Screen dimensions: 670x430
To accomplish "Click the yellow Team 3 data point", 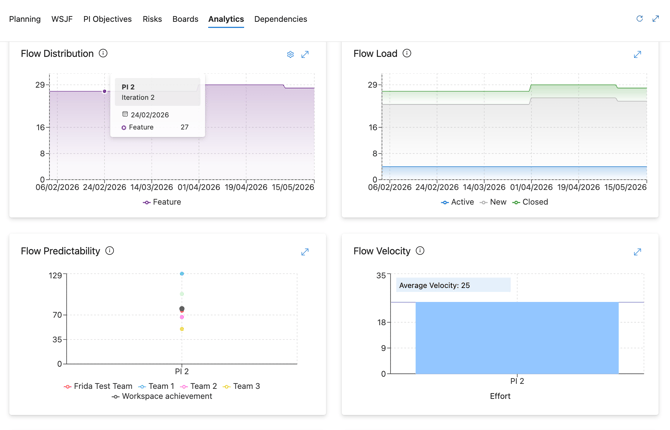I will [x=182, y=329].
